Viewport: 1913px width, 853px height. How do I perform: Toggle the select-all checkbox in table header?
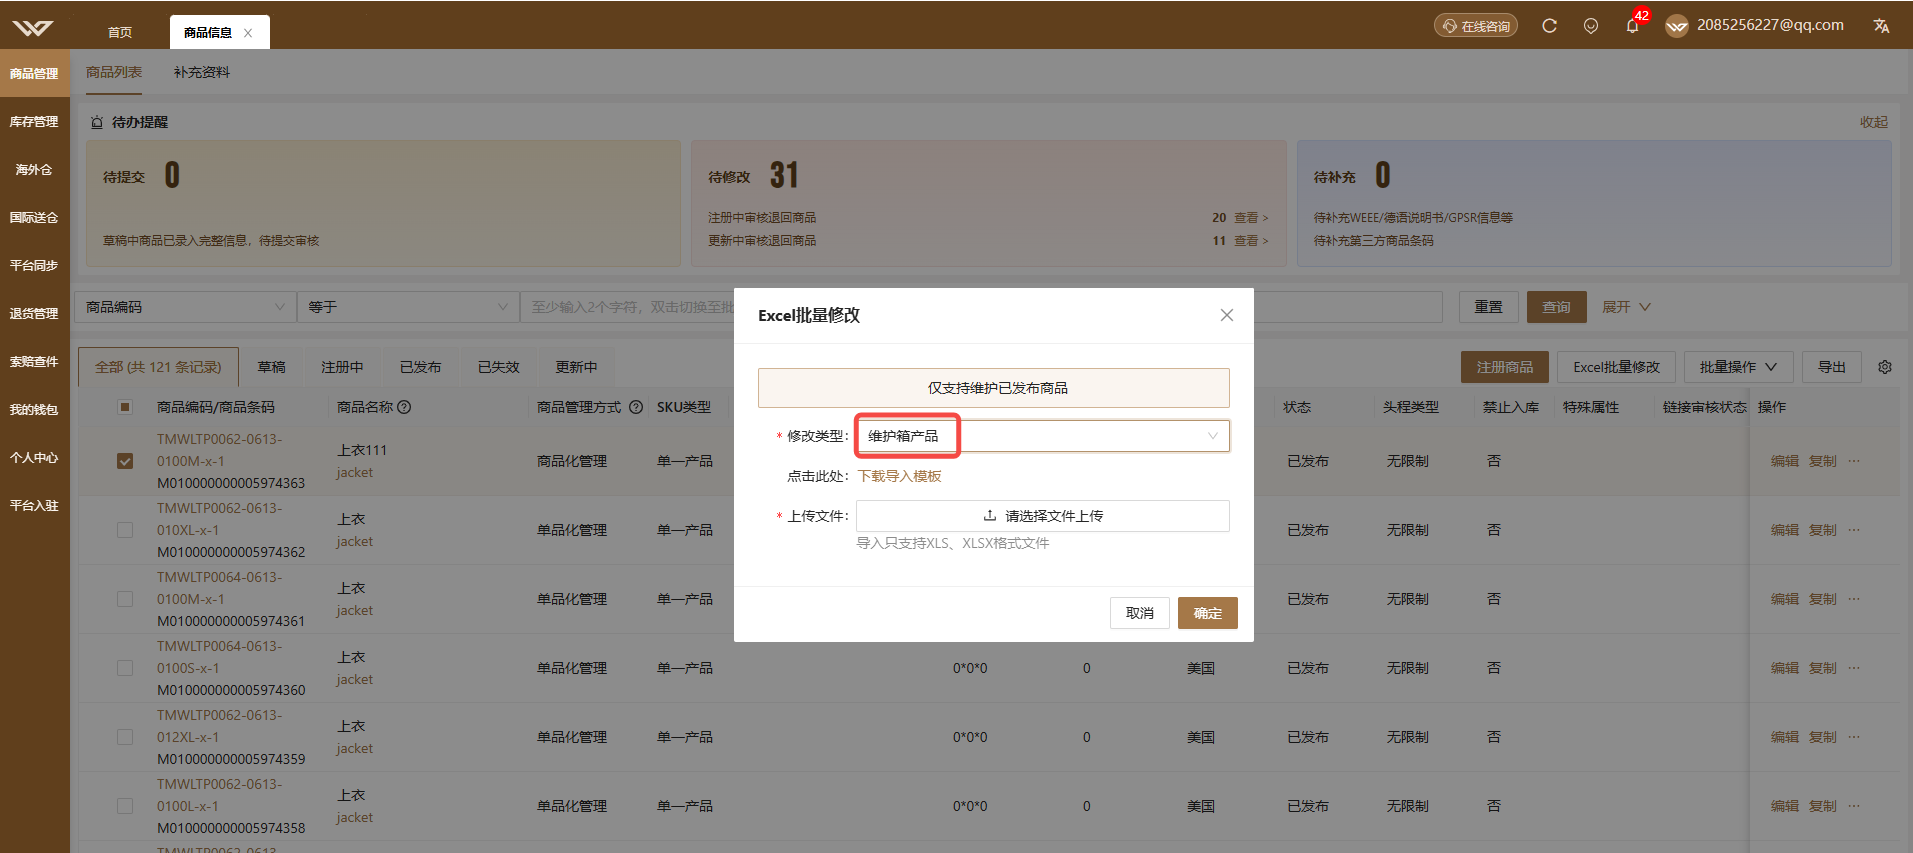(125, 407)
